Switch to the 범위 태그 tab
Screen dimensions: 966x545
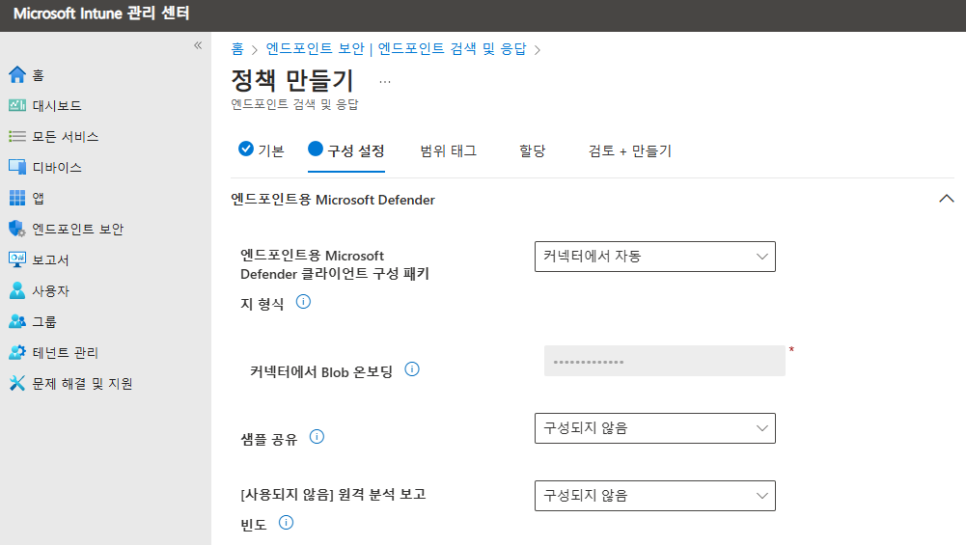(448, 151)
